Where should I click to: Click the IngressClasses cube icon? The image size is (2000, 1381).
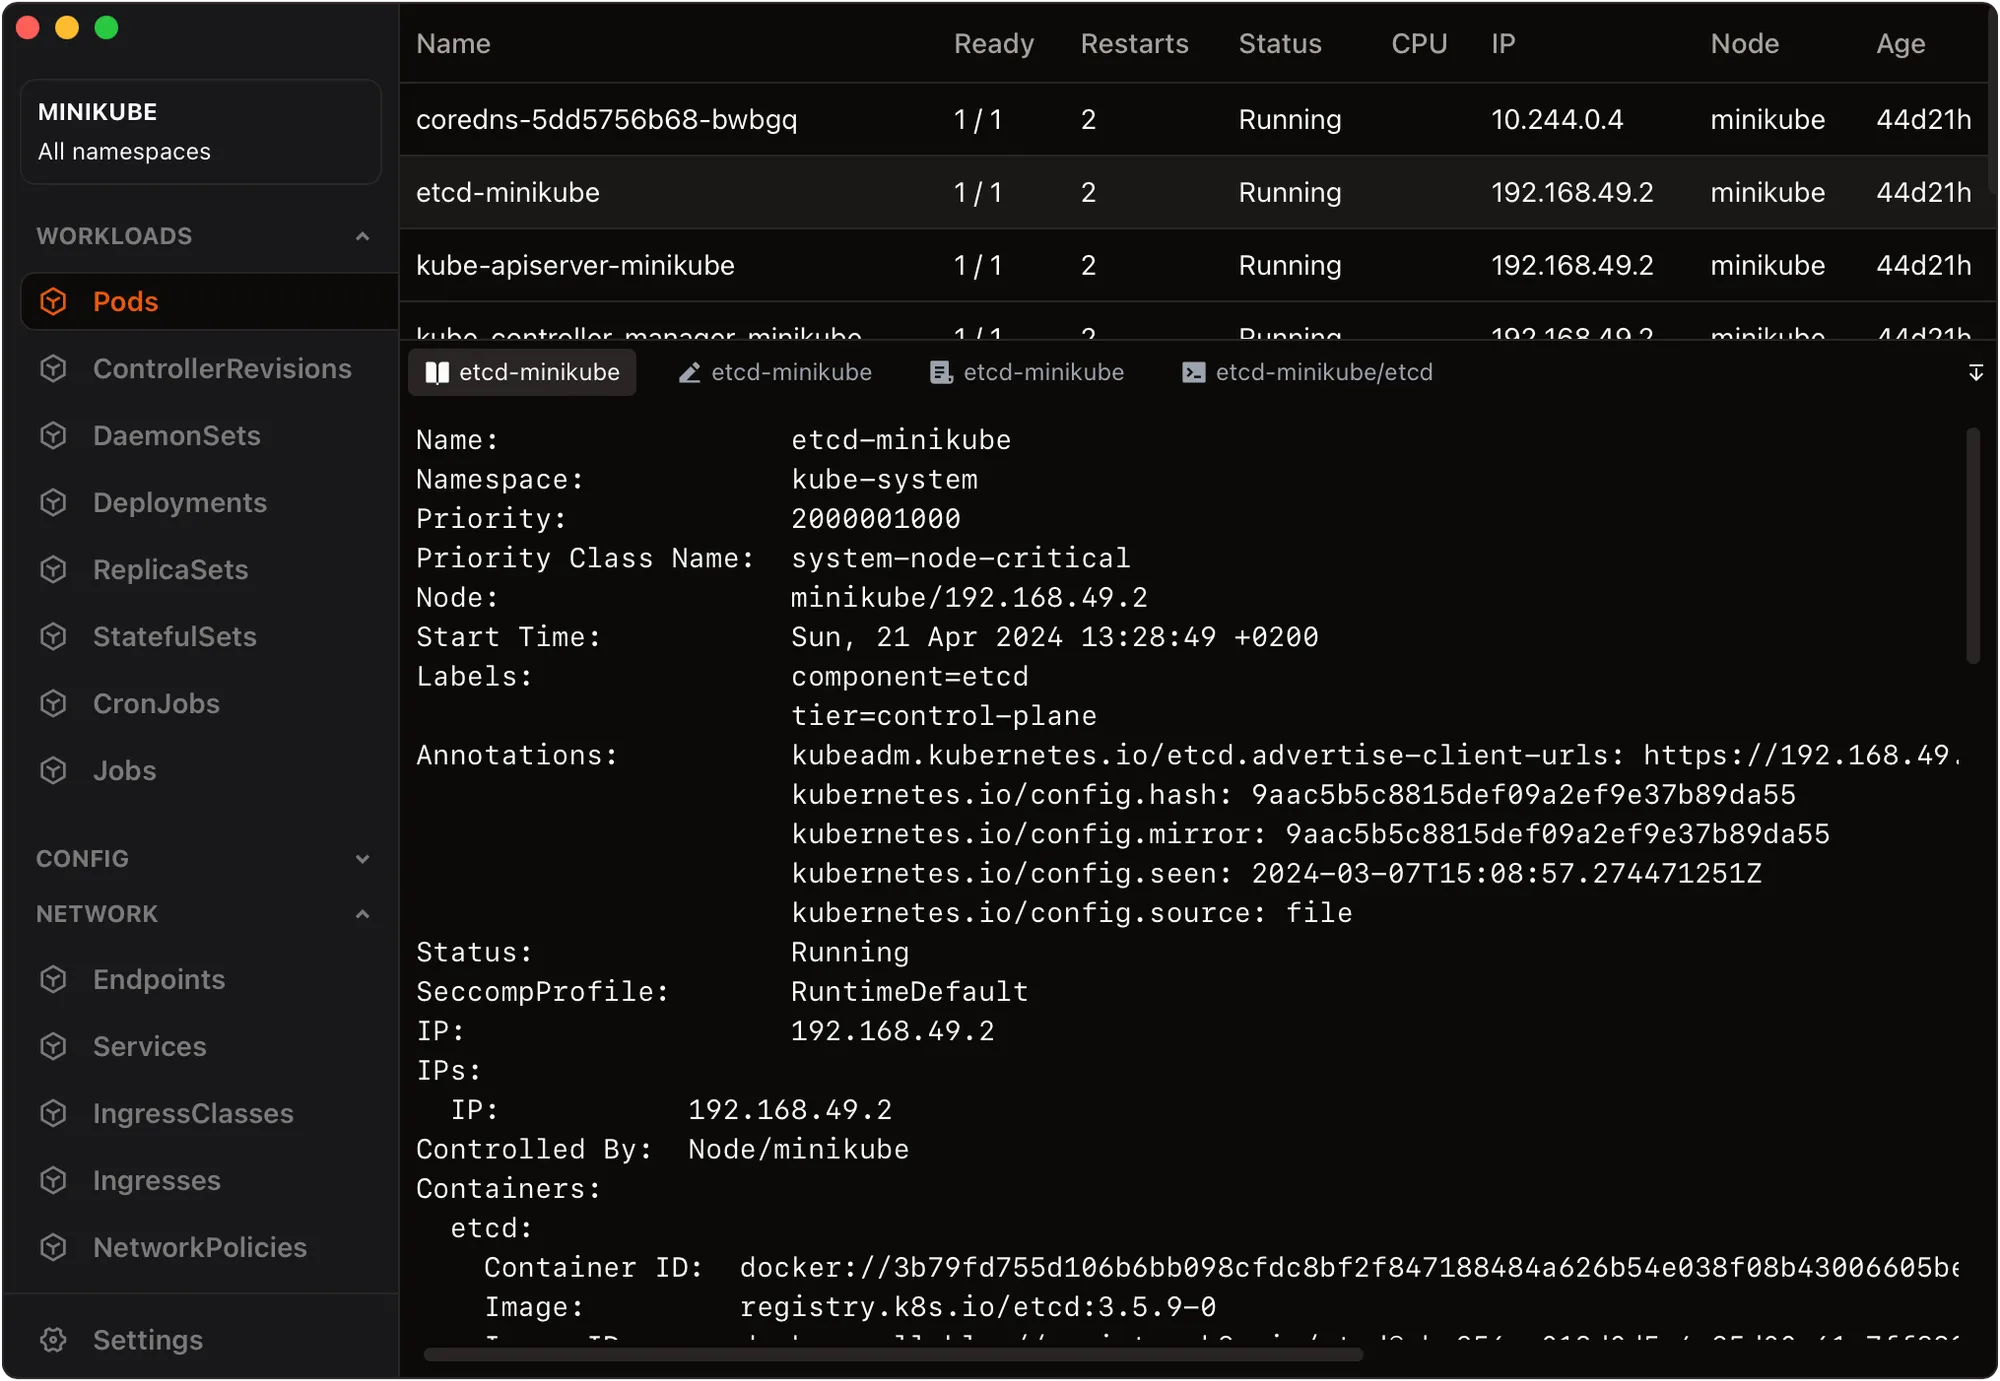54,1113
